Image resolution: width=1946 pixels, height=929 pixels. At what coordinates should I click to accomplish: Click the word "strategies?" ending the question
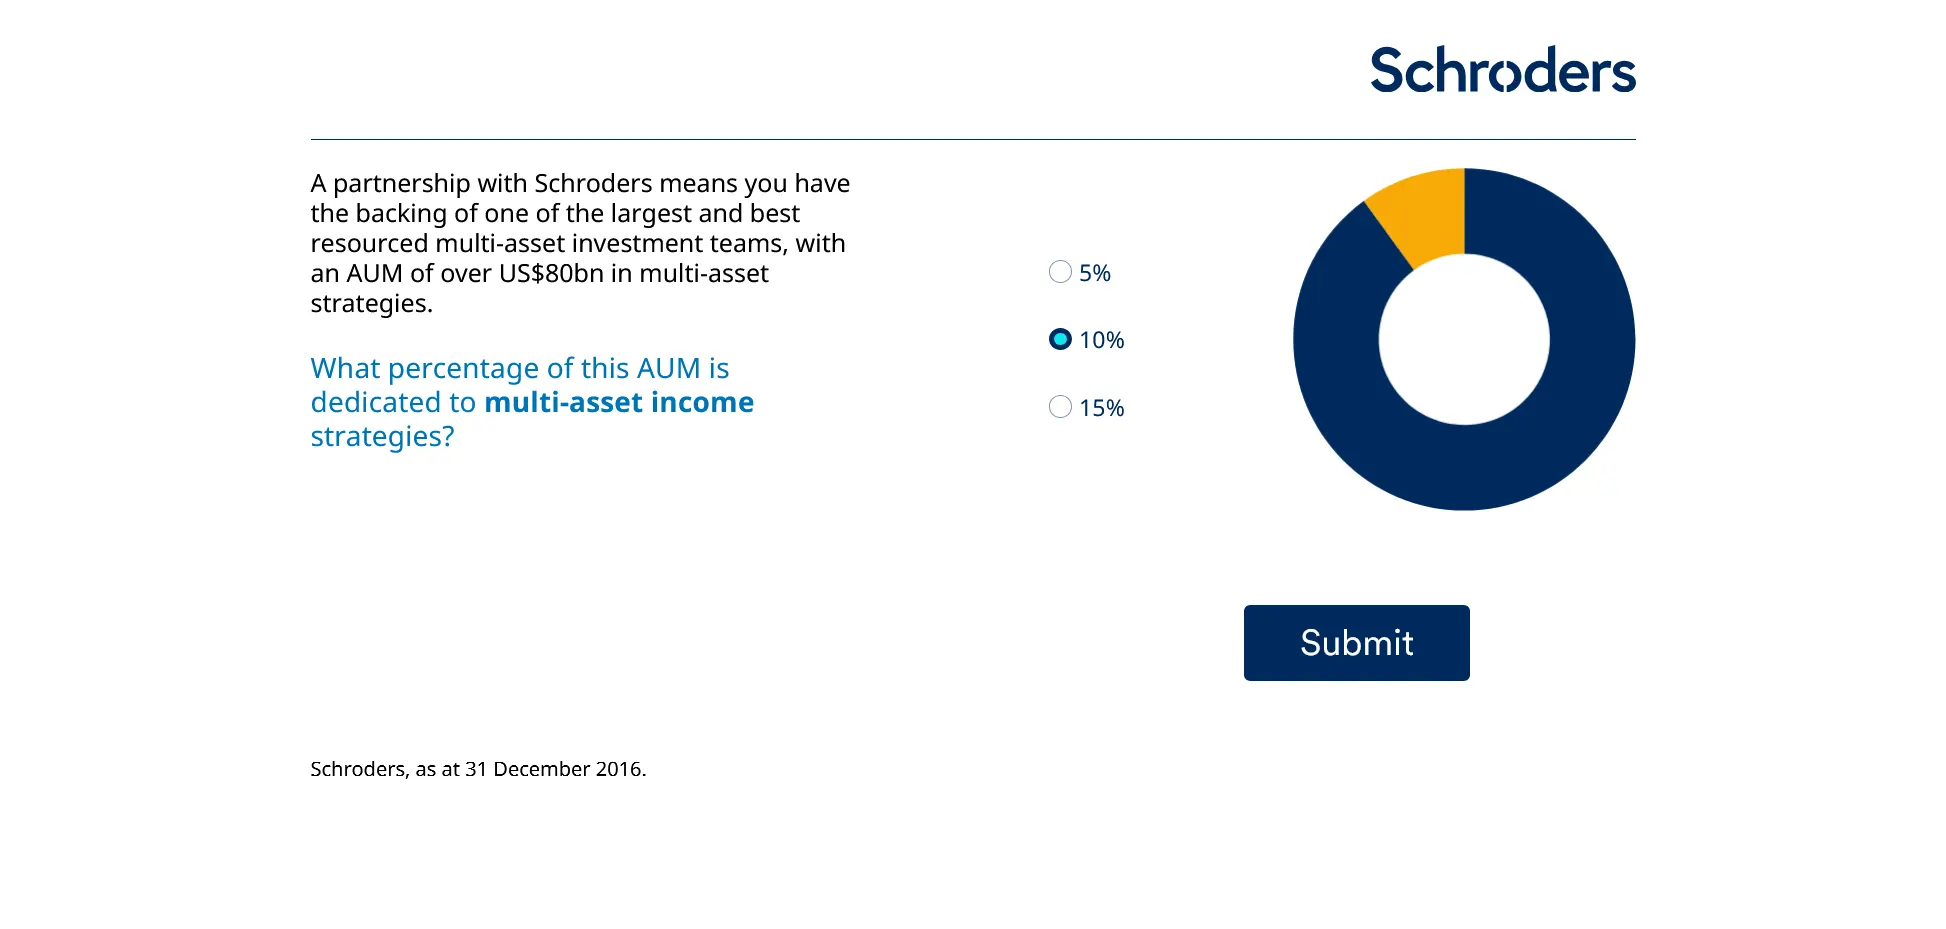(x=382, y=436)
